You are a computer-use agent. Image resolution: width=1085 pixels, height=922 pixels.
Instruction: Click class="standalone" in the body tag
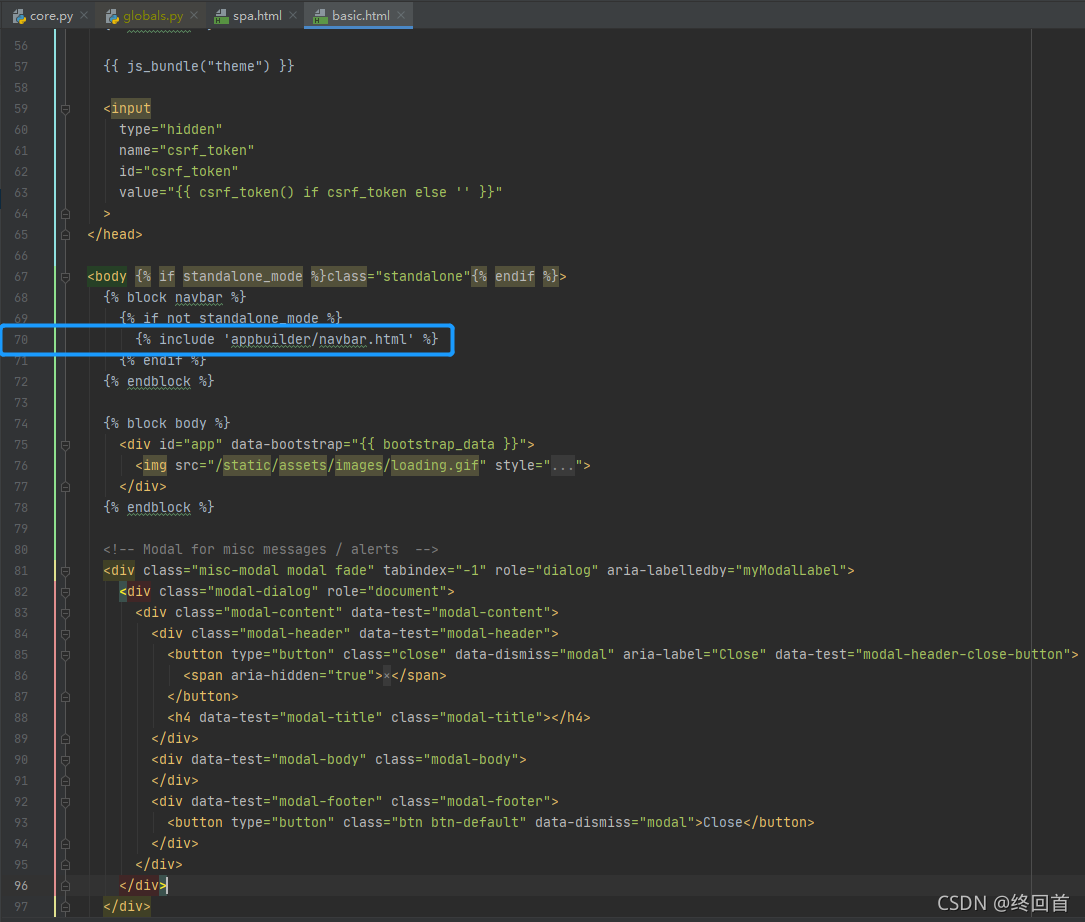(x=399, y=276)
